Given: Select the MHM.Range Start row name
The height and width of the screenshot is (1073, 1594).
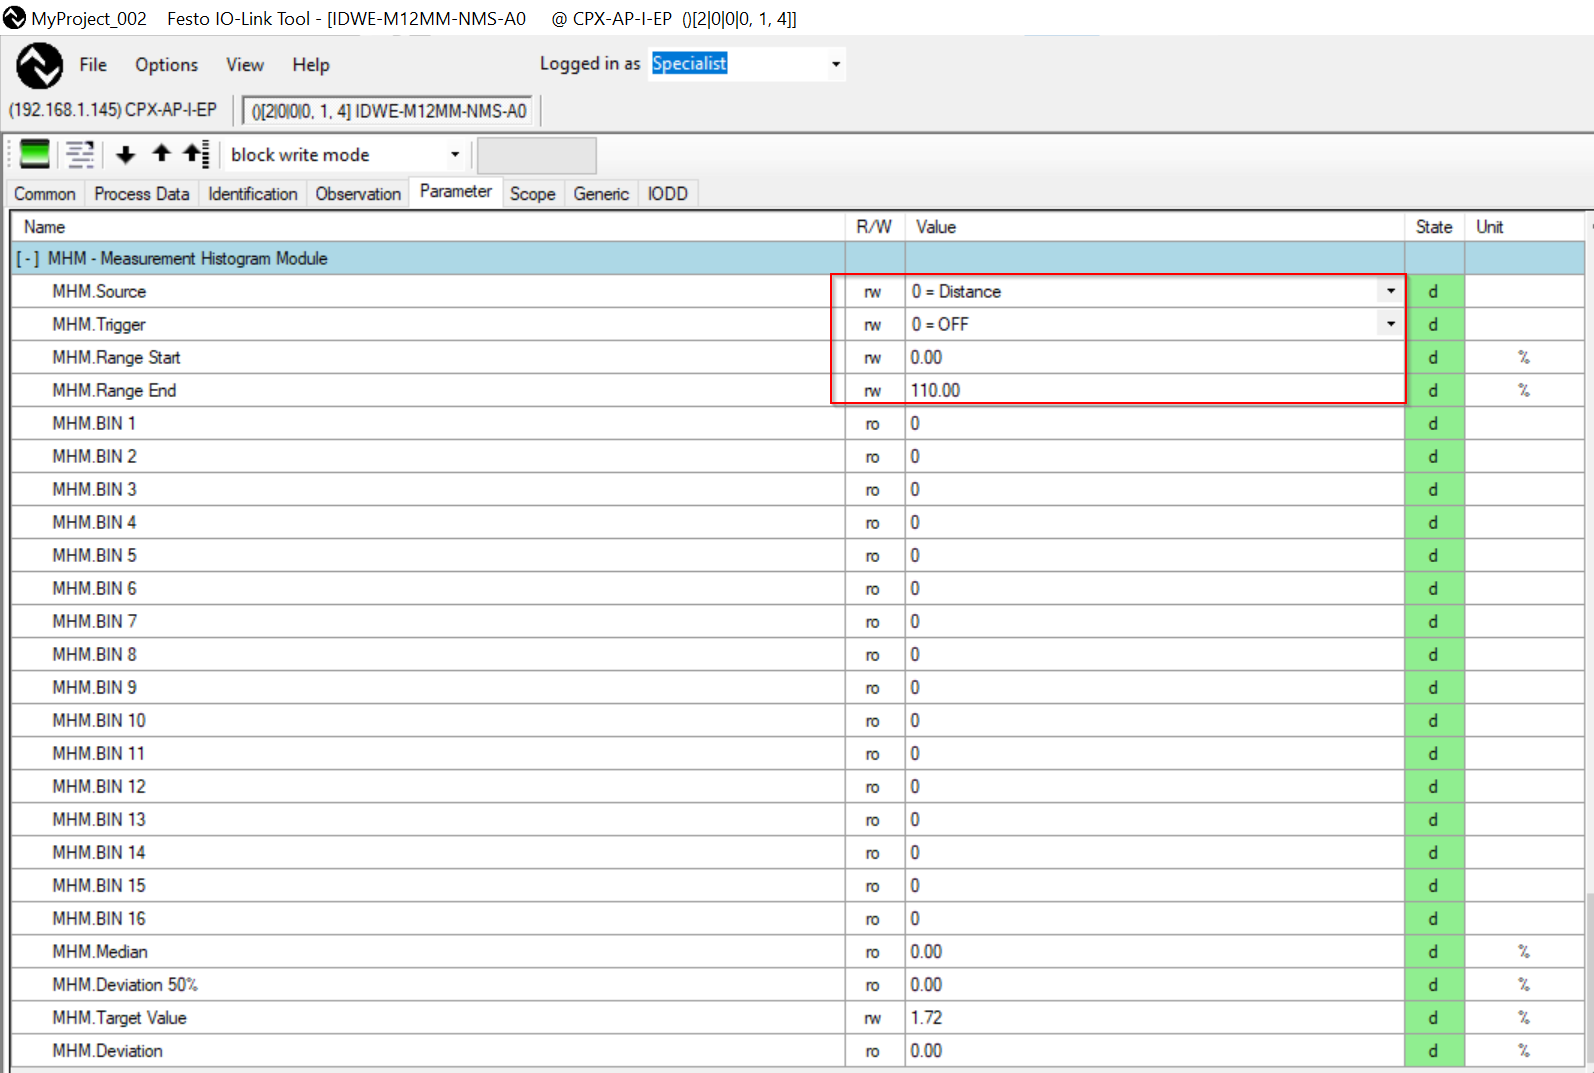Looking at the screenshot, I should [116, 357].
